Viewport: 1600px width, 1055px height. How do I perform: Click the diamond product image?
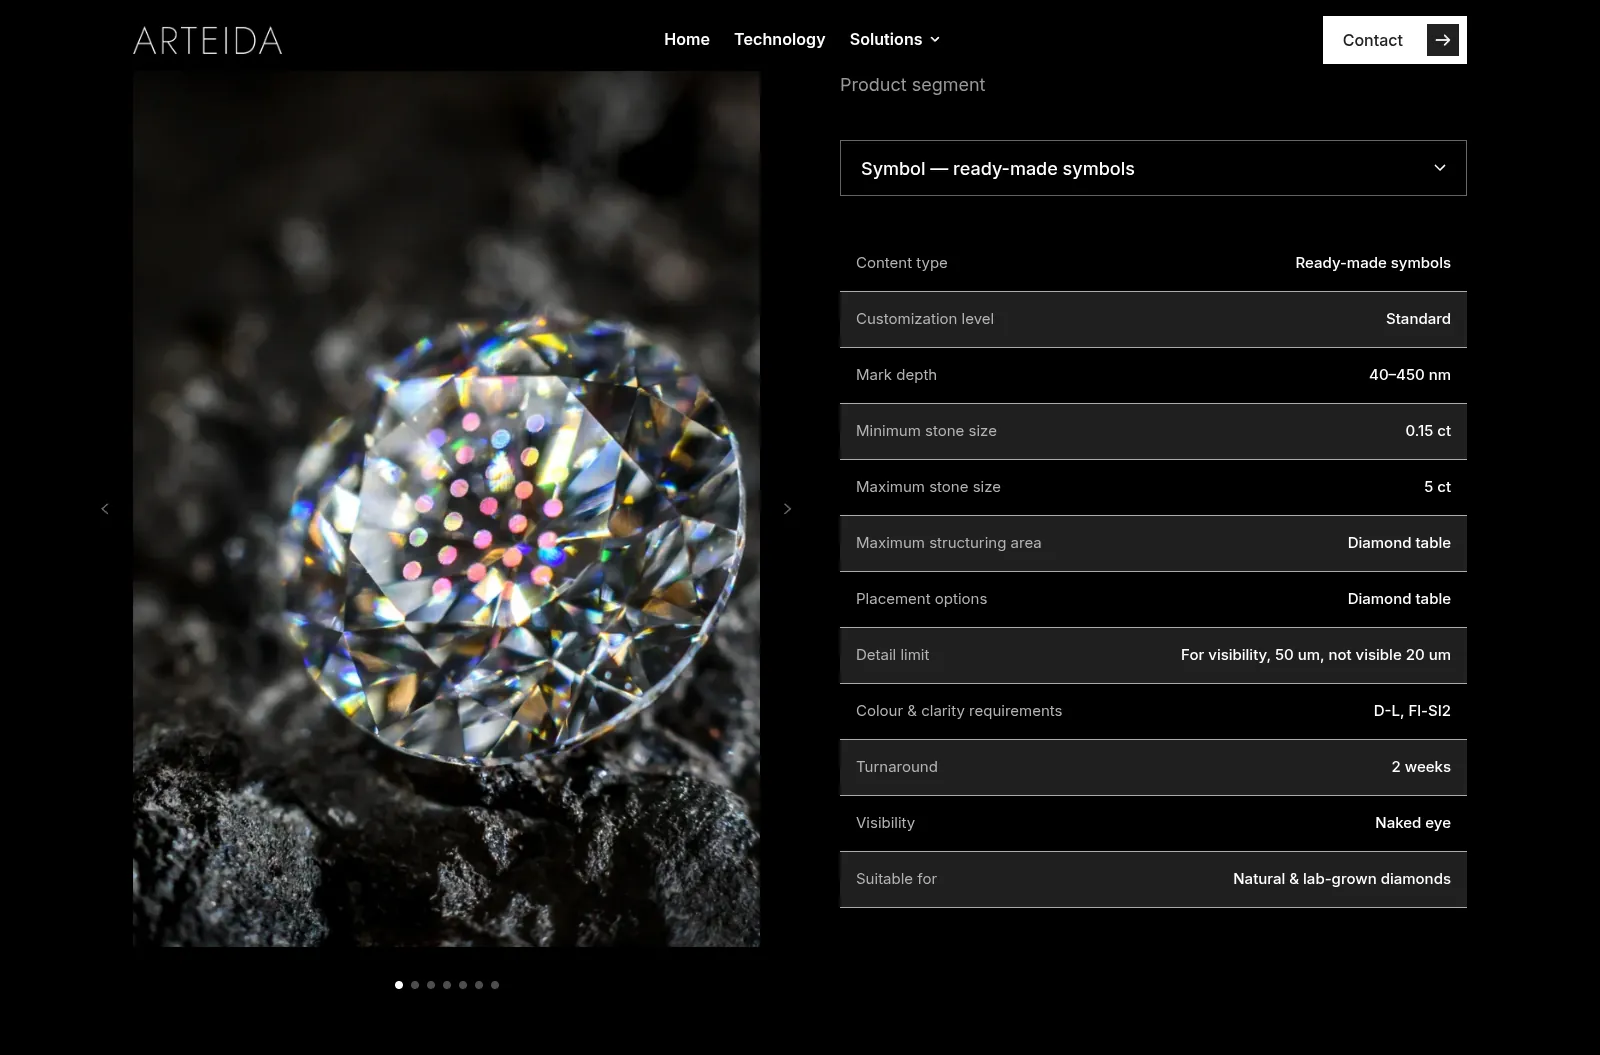click(446, 508)
